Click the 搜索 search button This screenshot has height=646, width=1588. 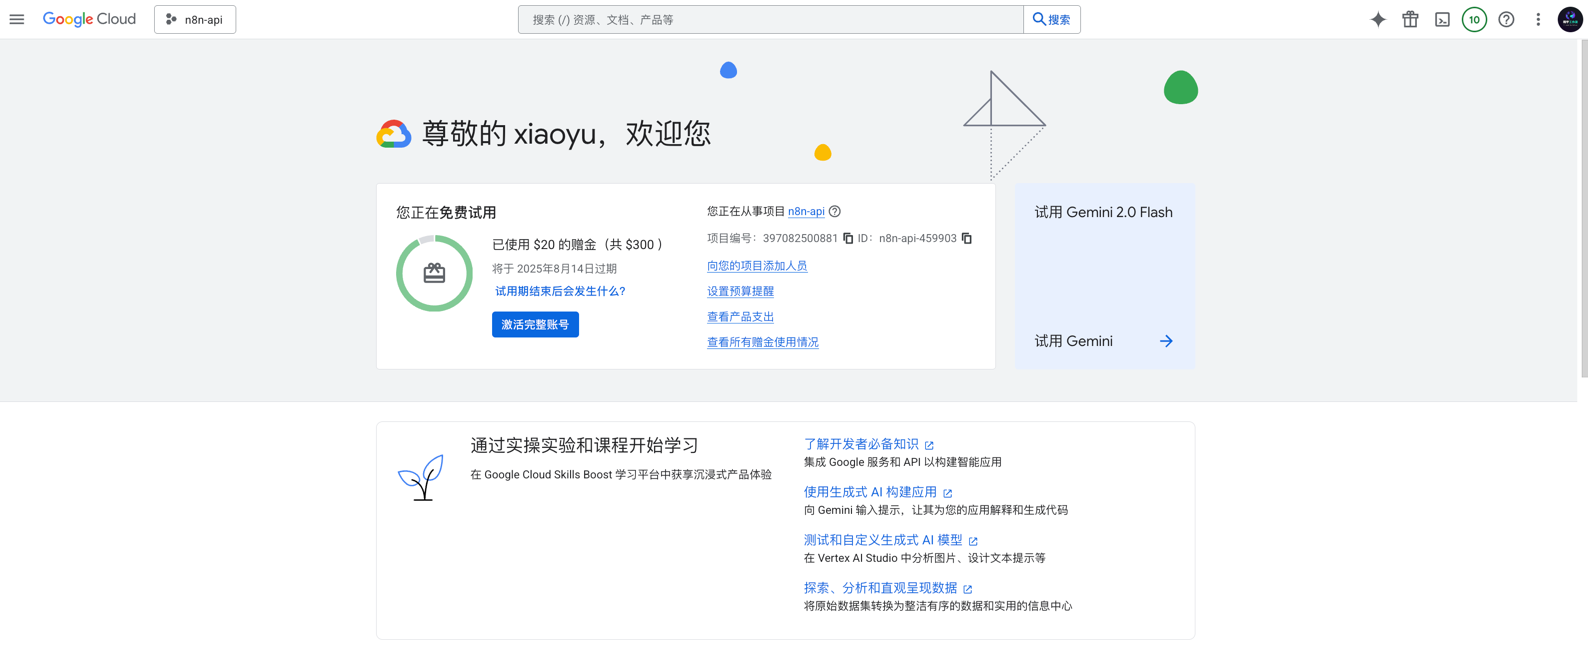(1052, 19)
